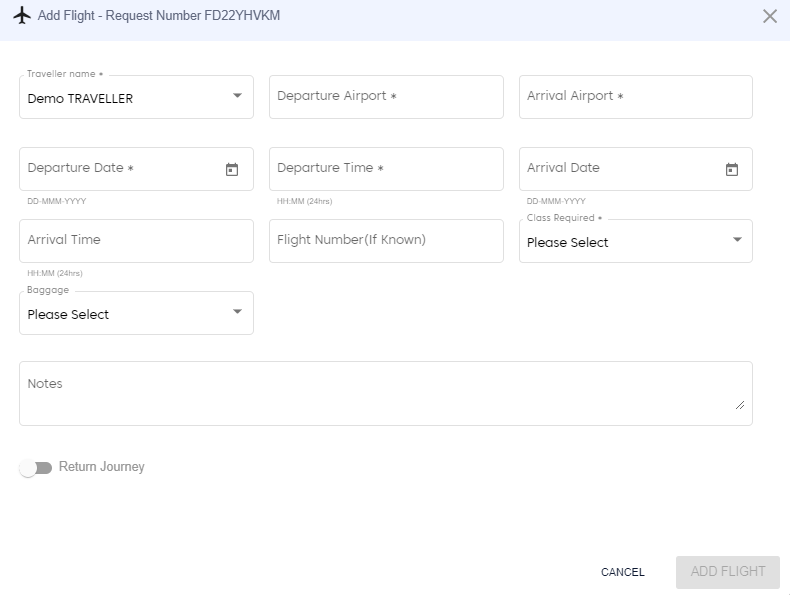Expand the Baggage dropdown
Screen dimensions: 790x595
tap(237, 313)
